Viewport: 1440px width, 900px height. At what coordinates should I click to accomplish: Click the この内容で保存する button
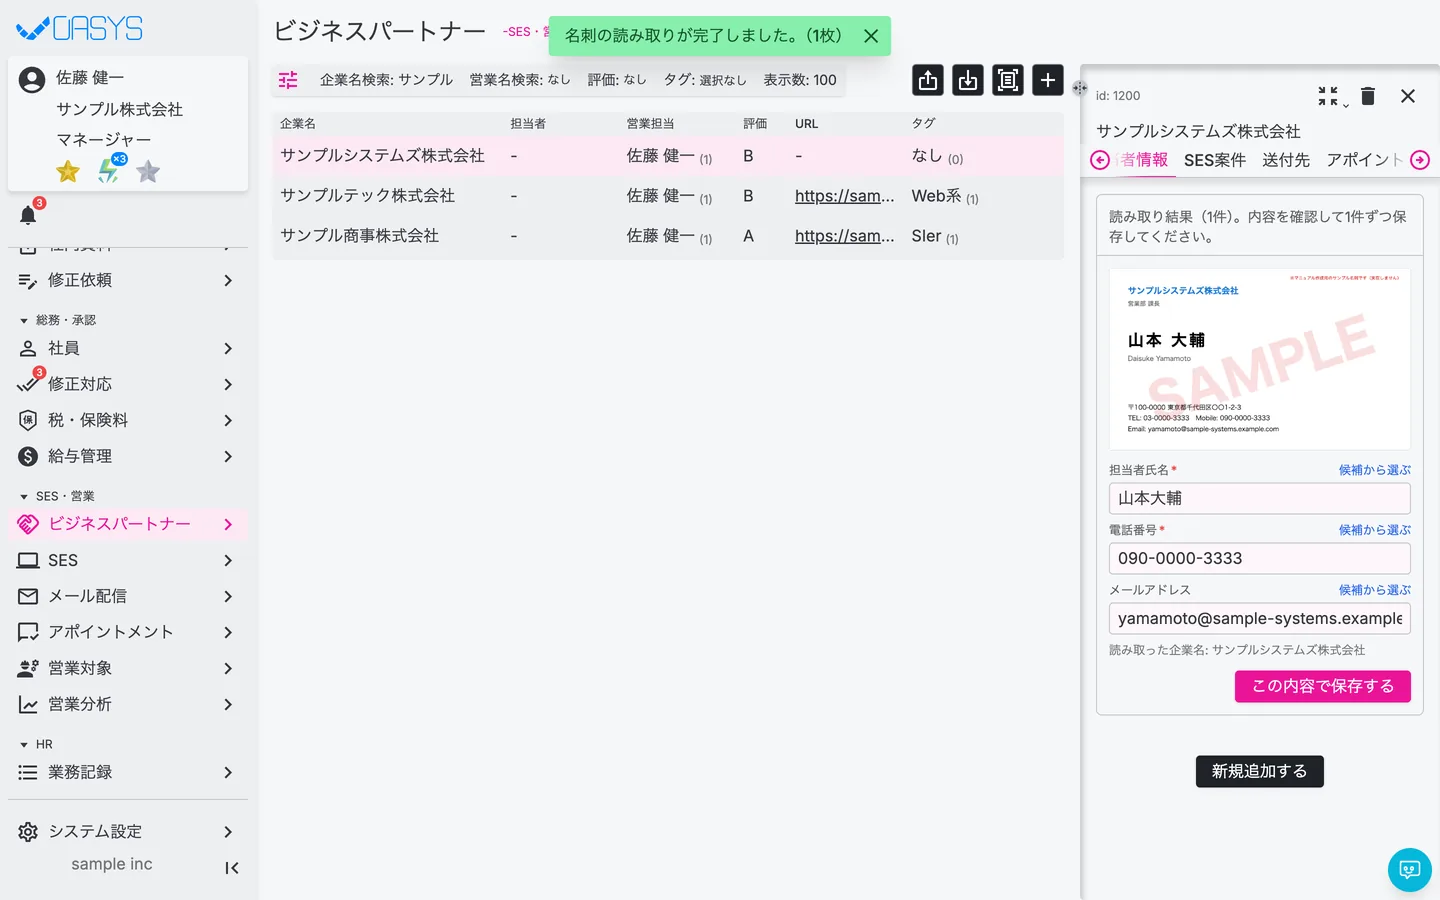(x=1323, y=686)
